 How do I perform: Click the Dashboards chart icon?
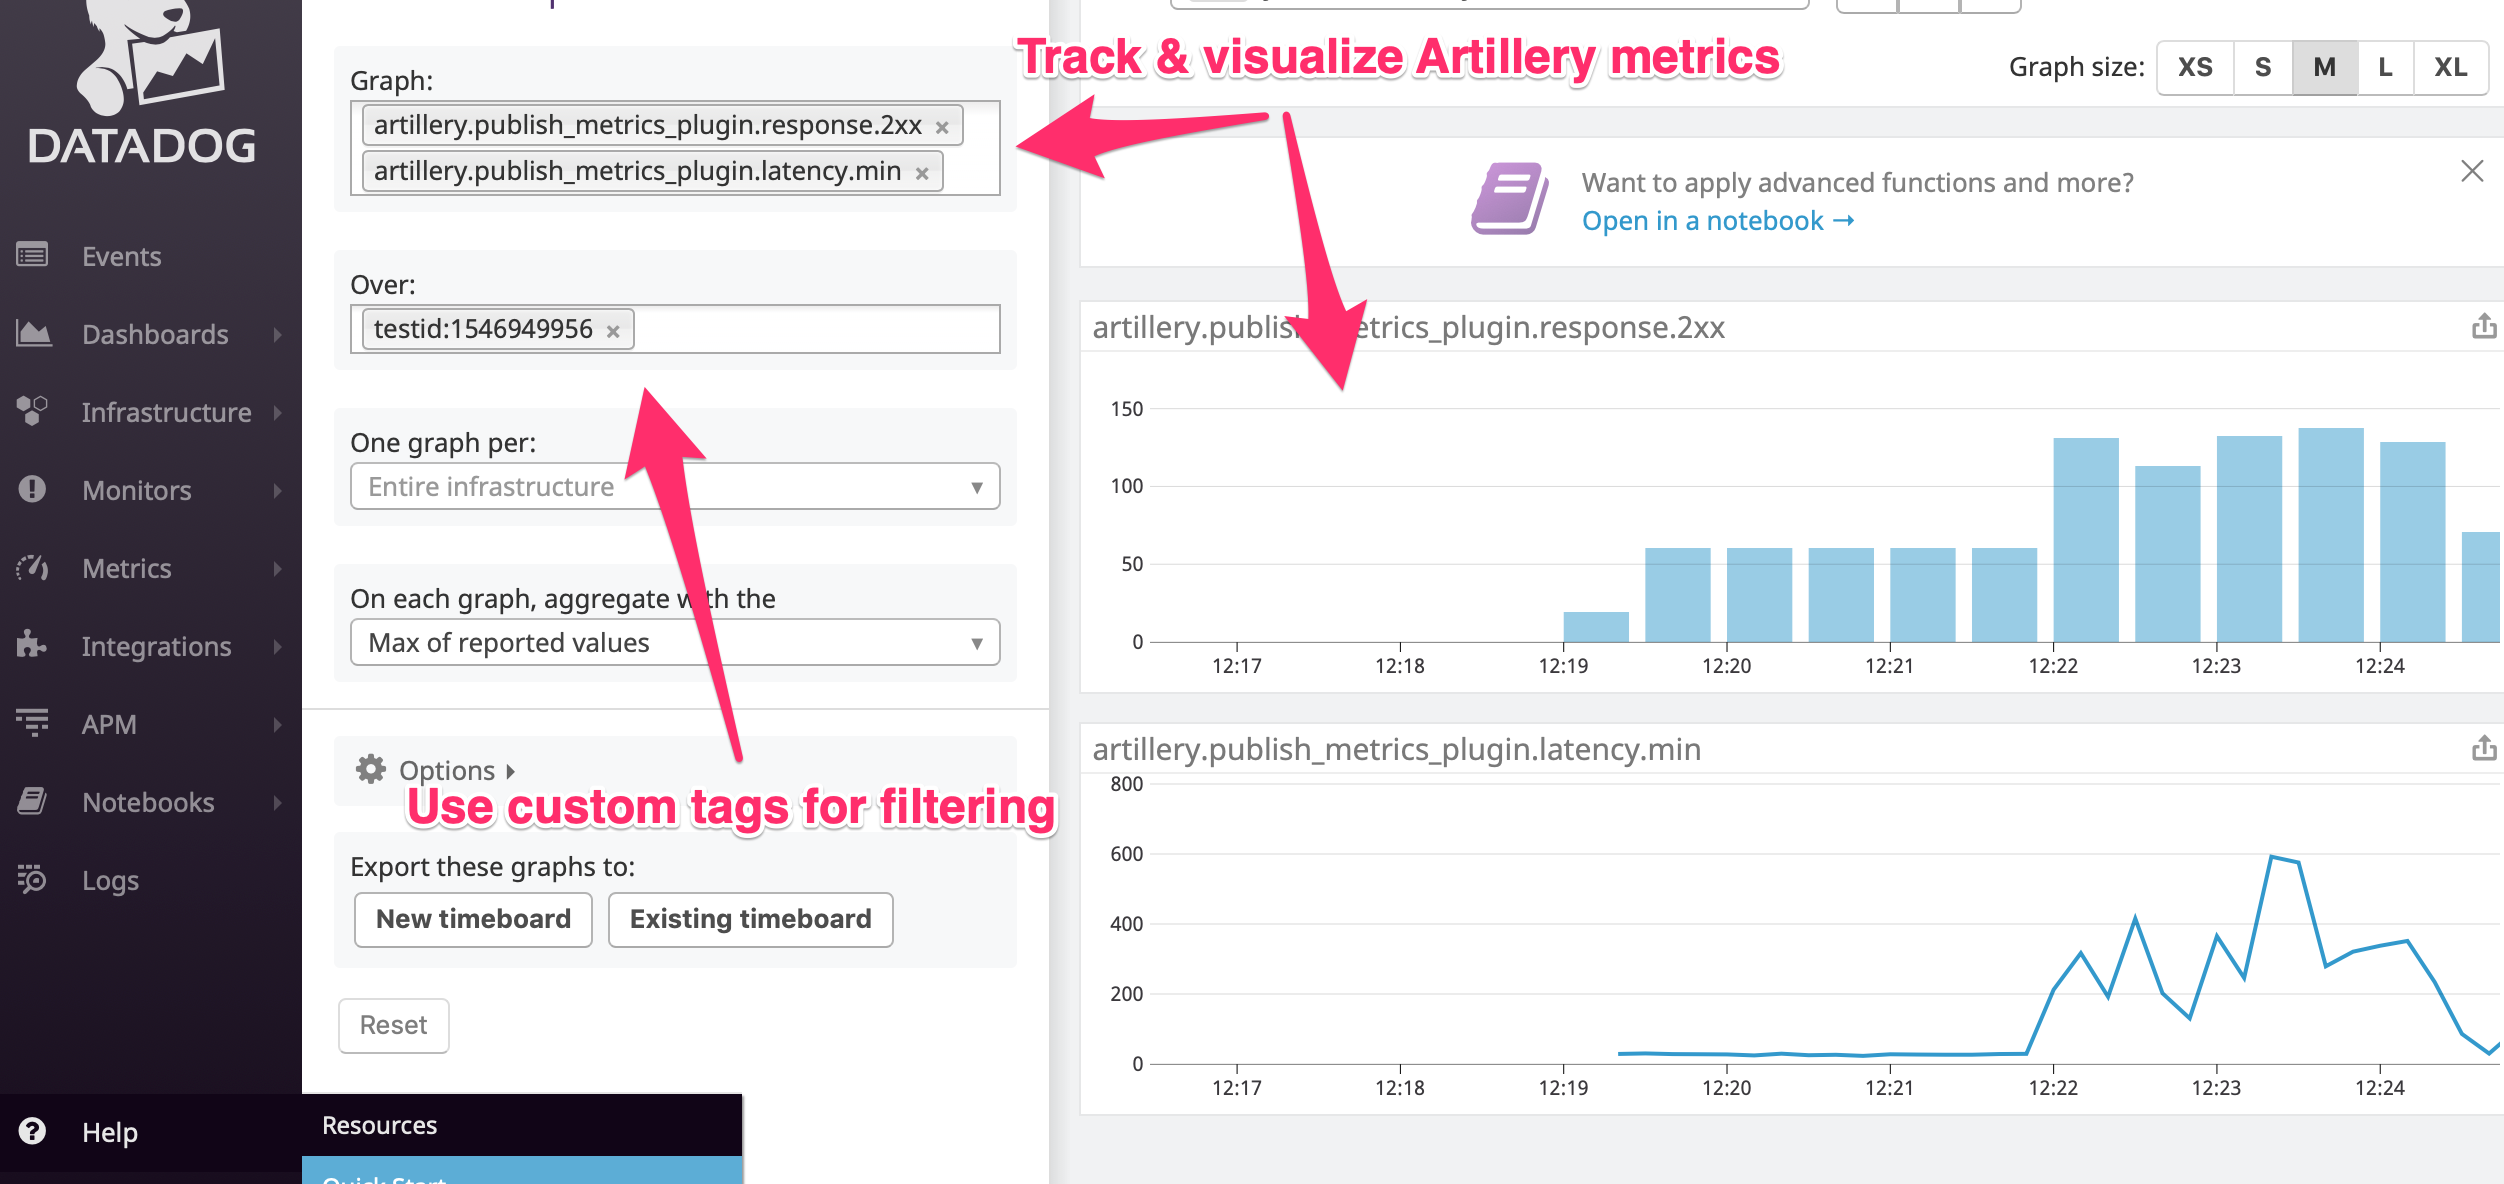33,333
